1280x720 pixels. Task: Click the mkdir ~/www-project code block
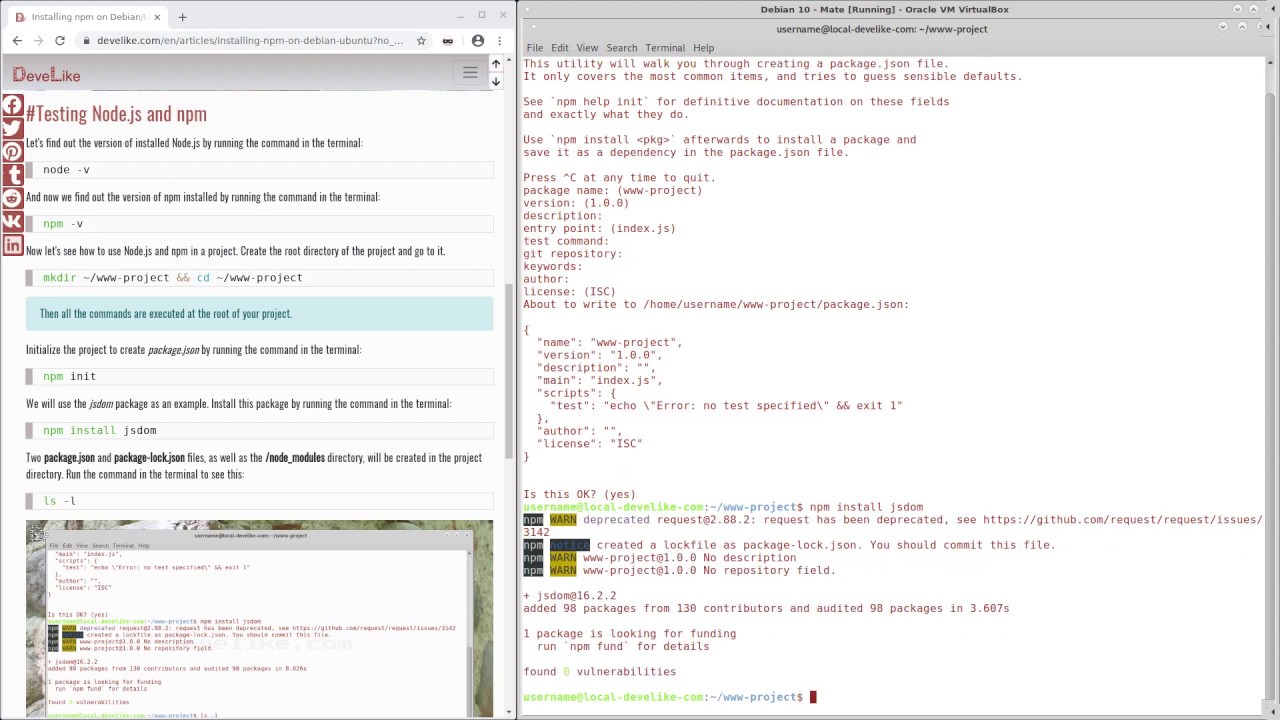[x=260, y=278]
